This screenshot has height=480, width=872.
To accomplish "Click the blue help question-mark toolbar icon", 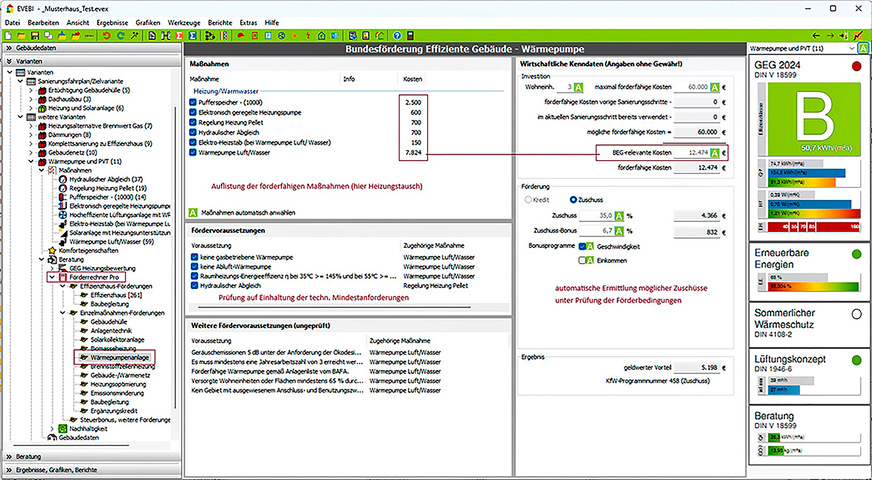I will pos(397,36).
